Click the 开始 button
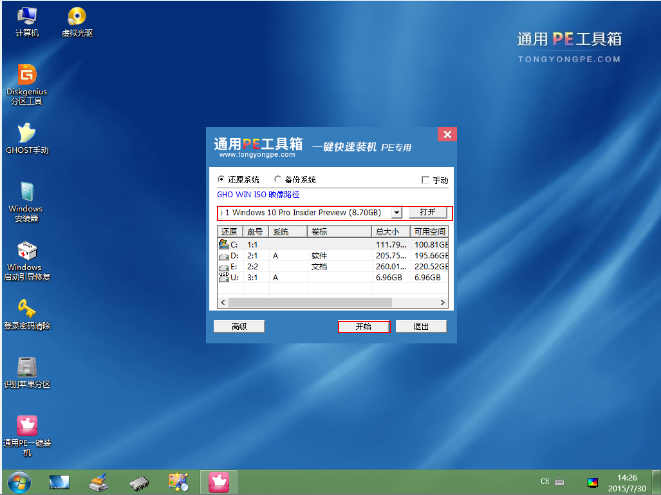Screen dimensions: 661x495 pyautogui.click(x=364, y=327)
